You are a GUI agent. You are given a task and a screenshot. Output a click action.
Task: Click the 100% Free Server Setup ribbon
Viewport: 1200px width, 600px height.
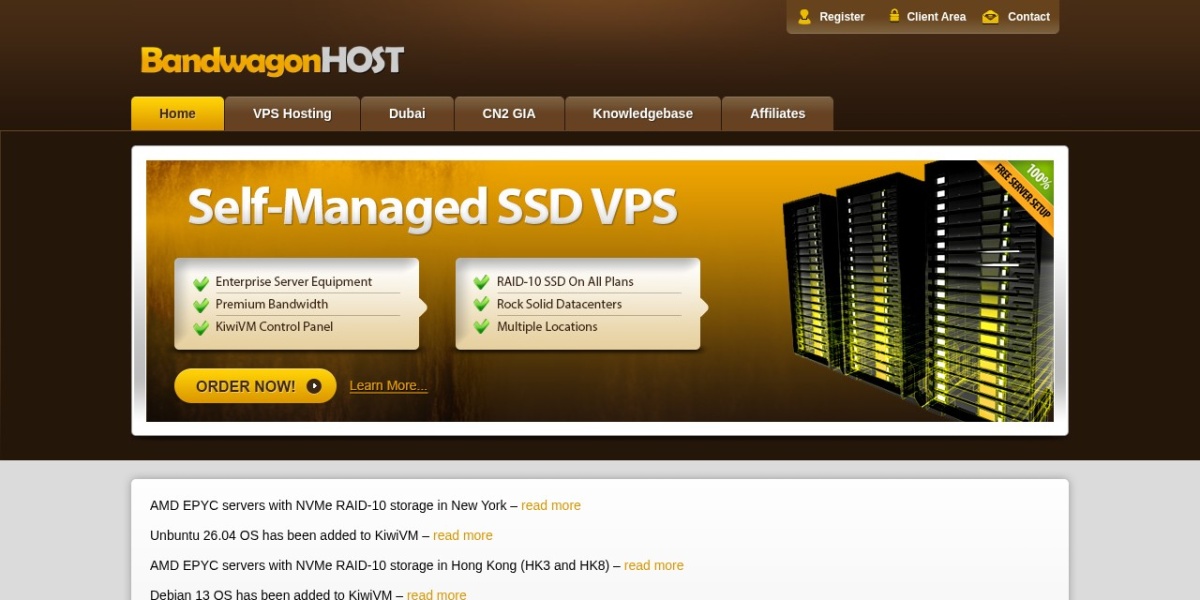1022,195
